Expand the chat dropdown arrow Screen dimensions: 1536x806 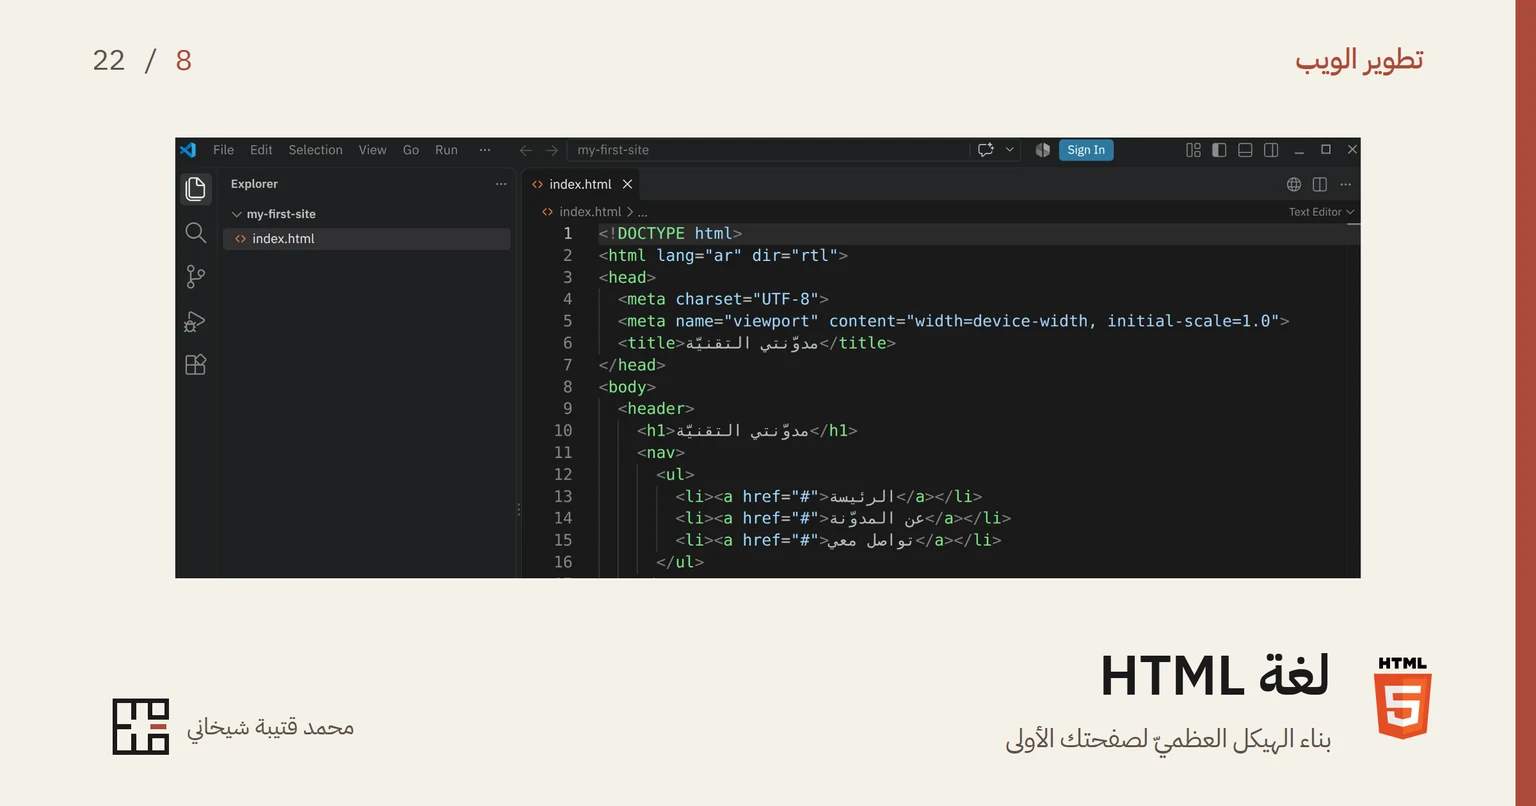point(1010,150)
